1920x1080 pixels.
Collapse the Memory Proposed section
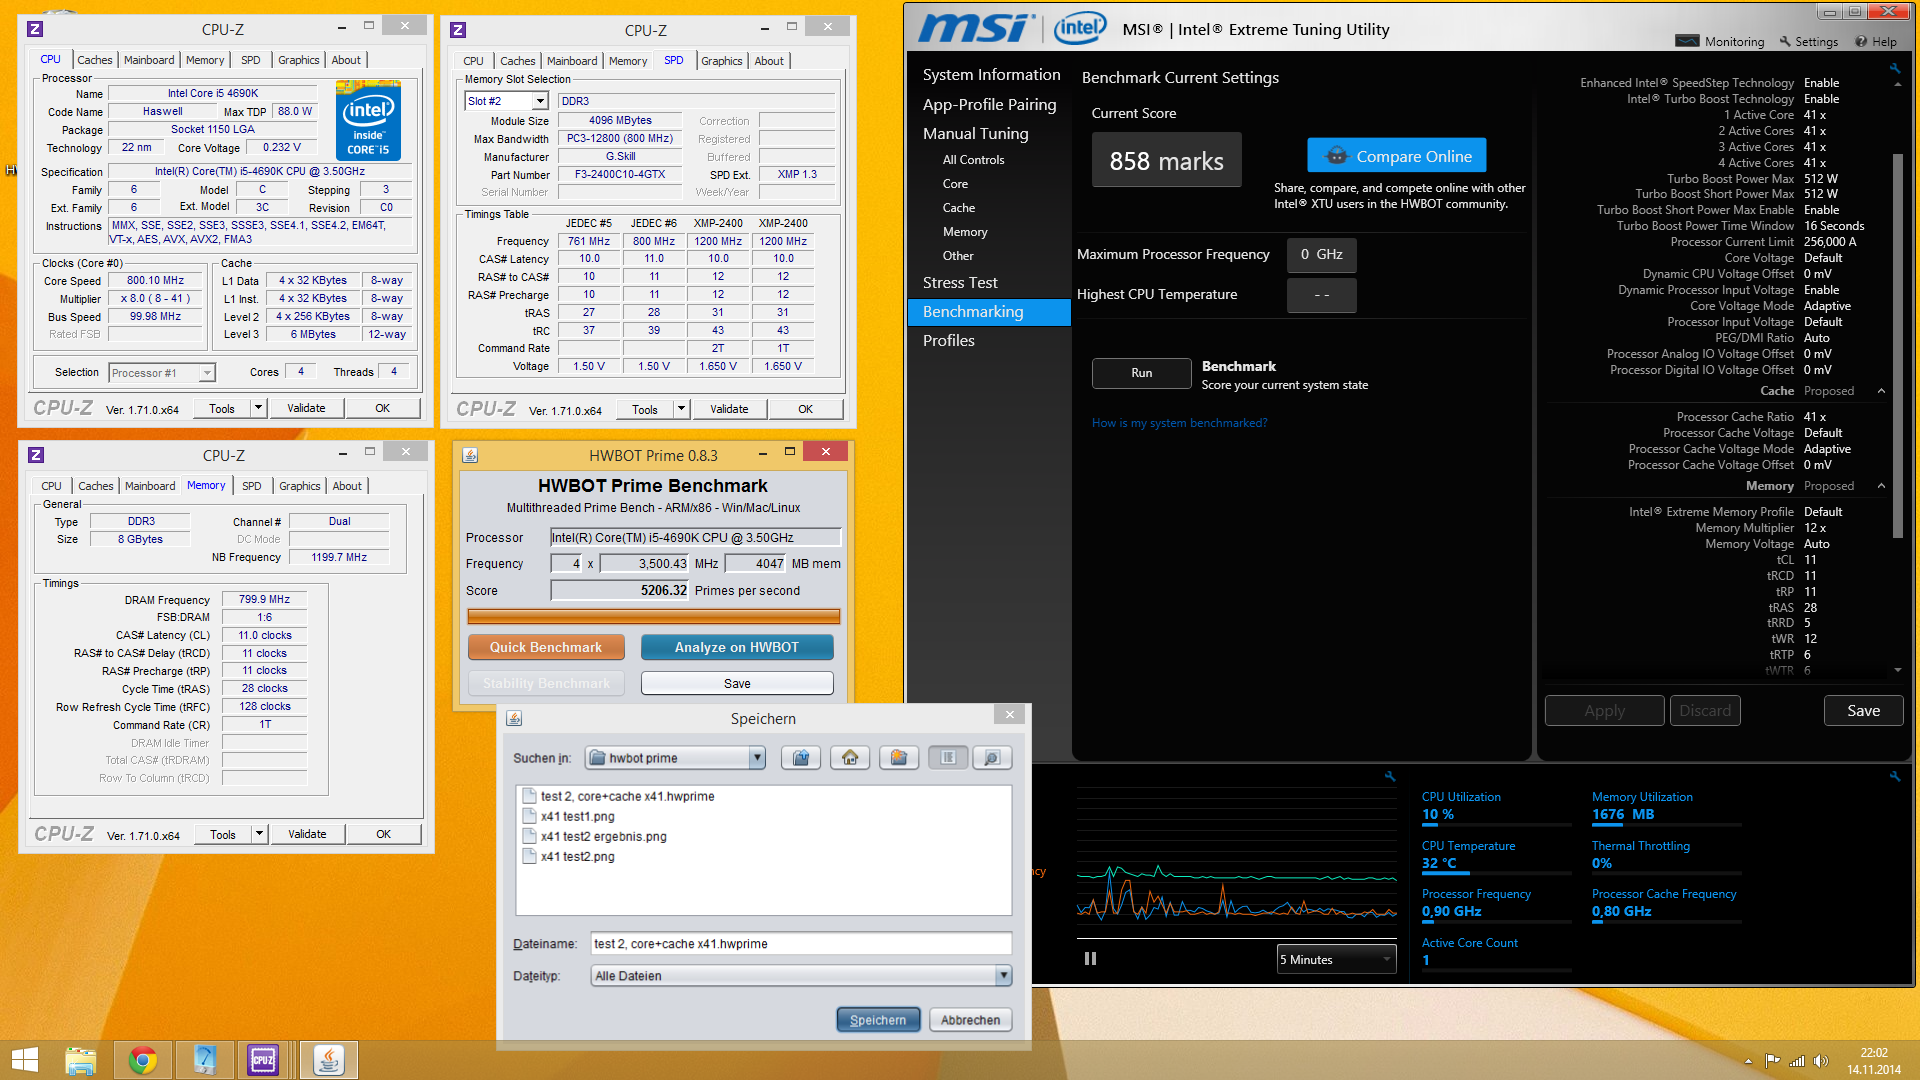pos(1881,486)
